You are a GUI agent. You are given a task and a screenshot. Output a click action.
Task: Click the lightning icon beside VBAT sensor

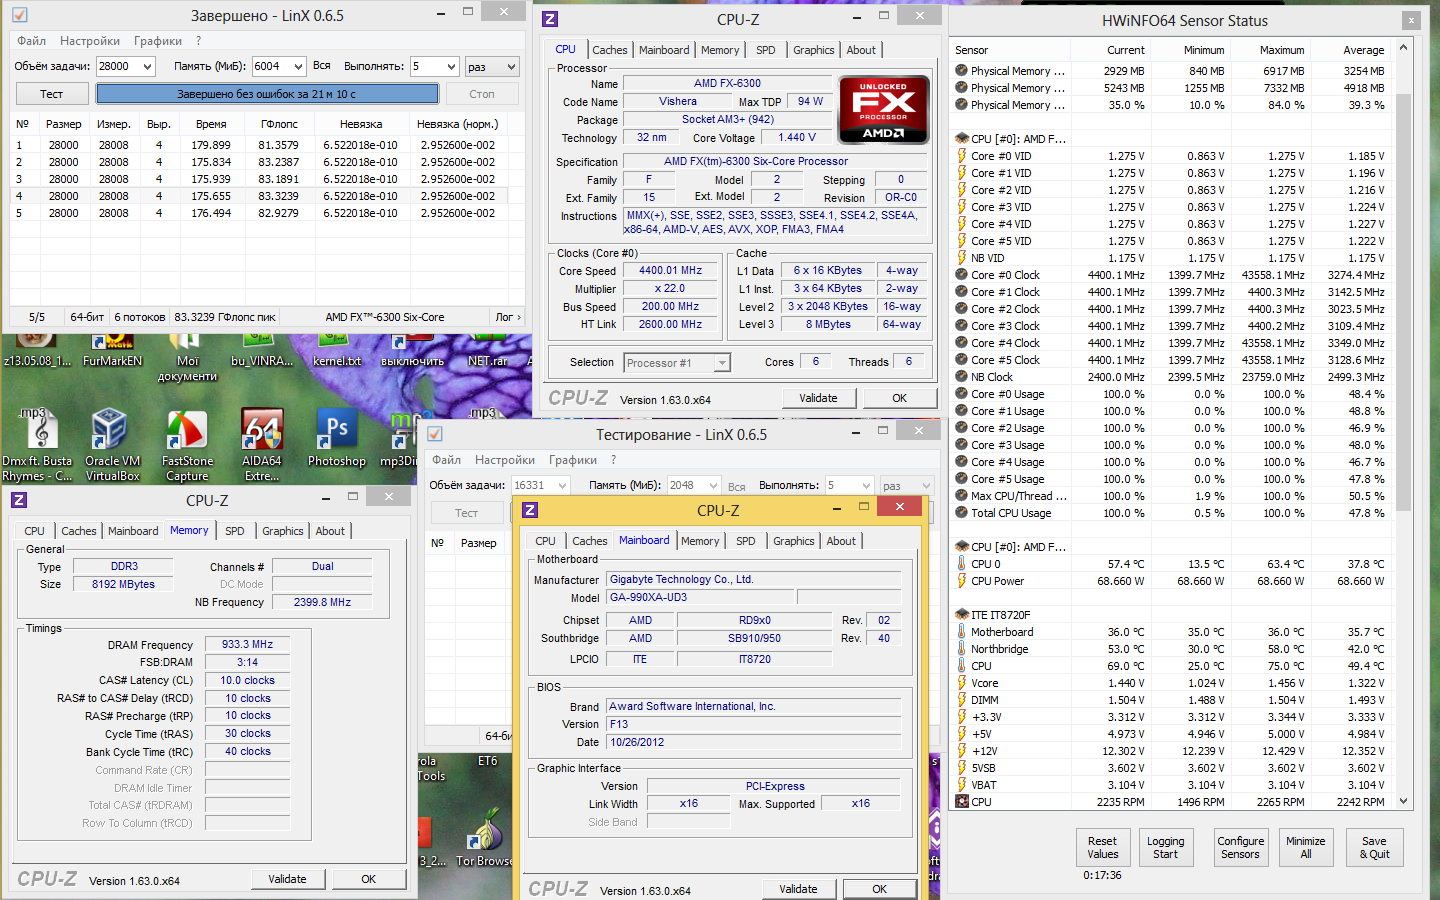(962, 785)
